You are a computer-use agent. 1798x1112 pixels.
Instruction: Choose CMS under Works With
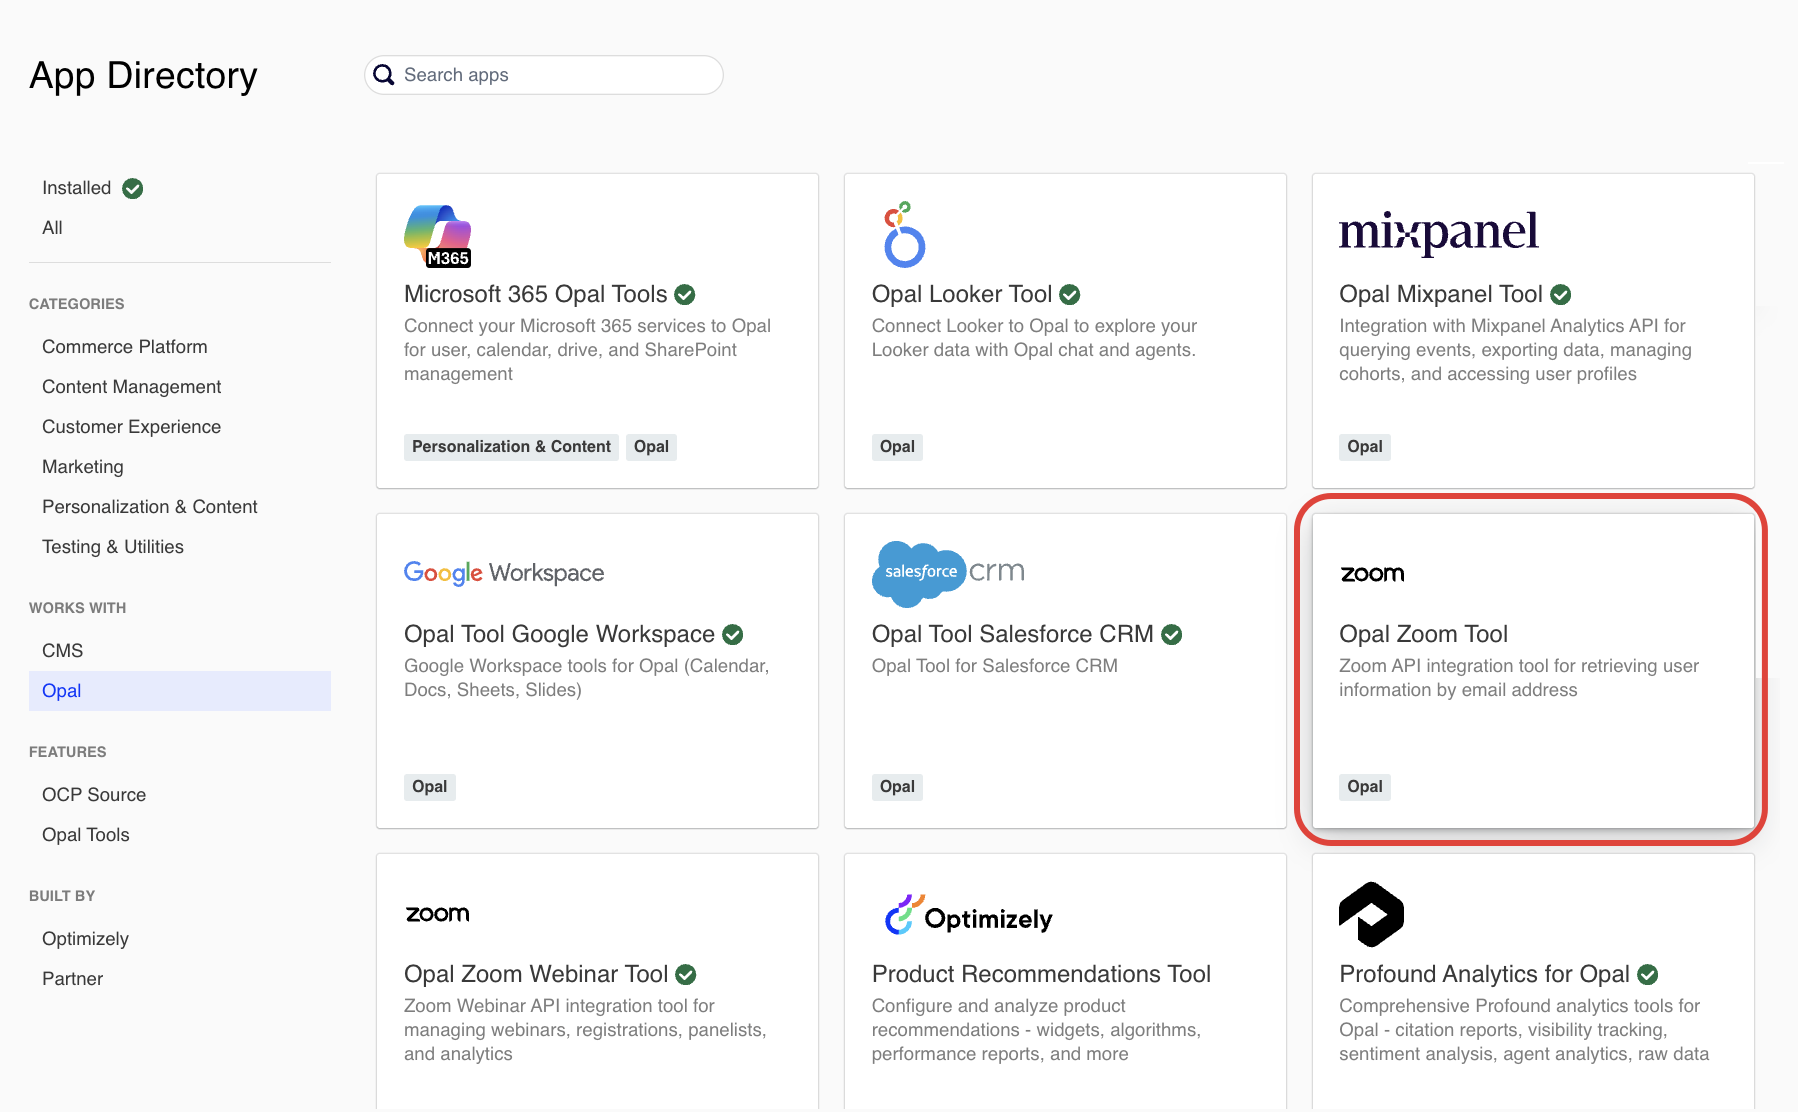click(x=63, y=651)
